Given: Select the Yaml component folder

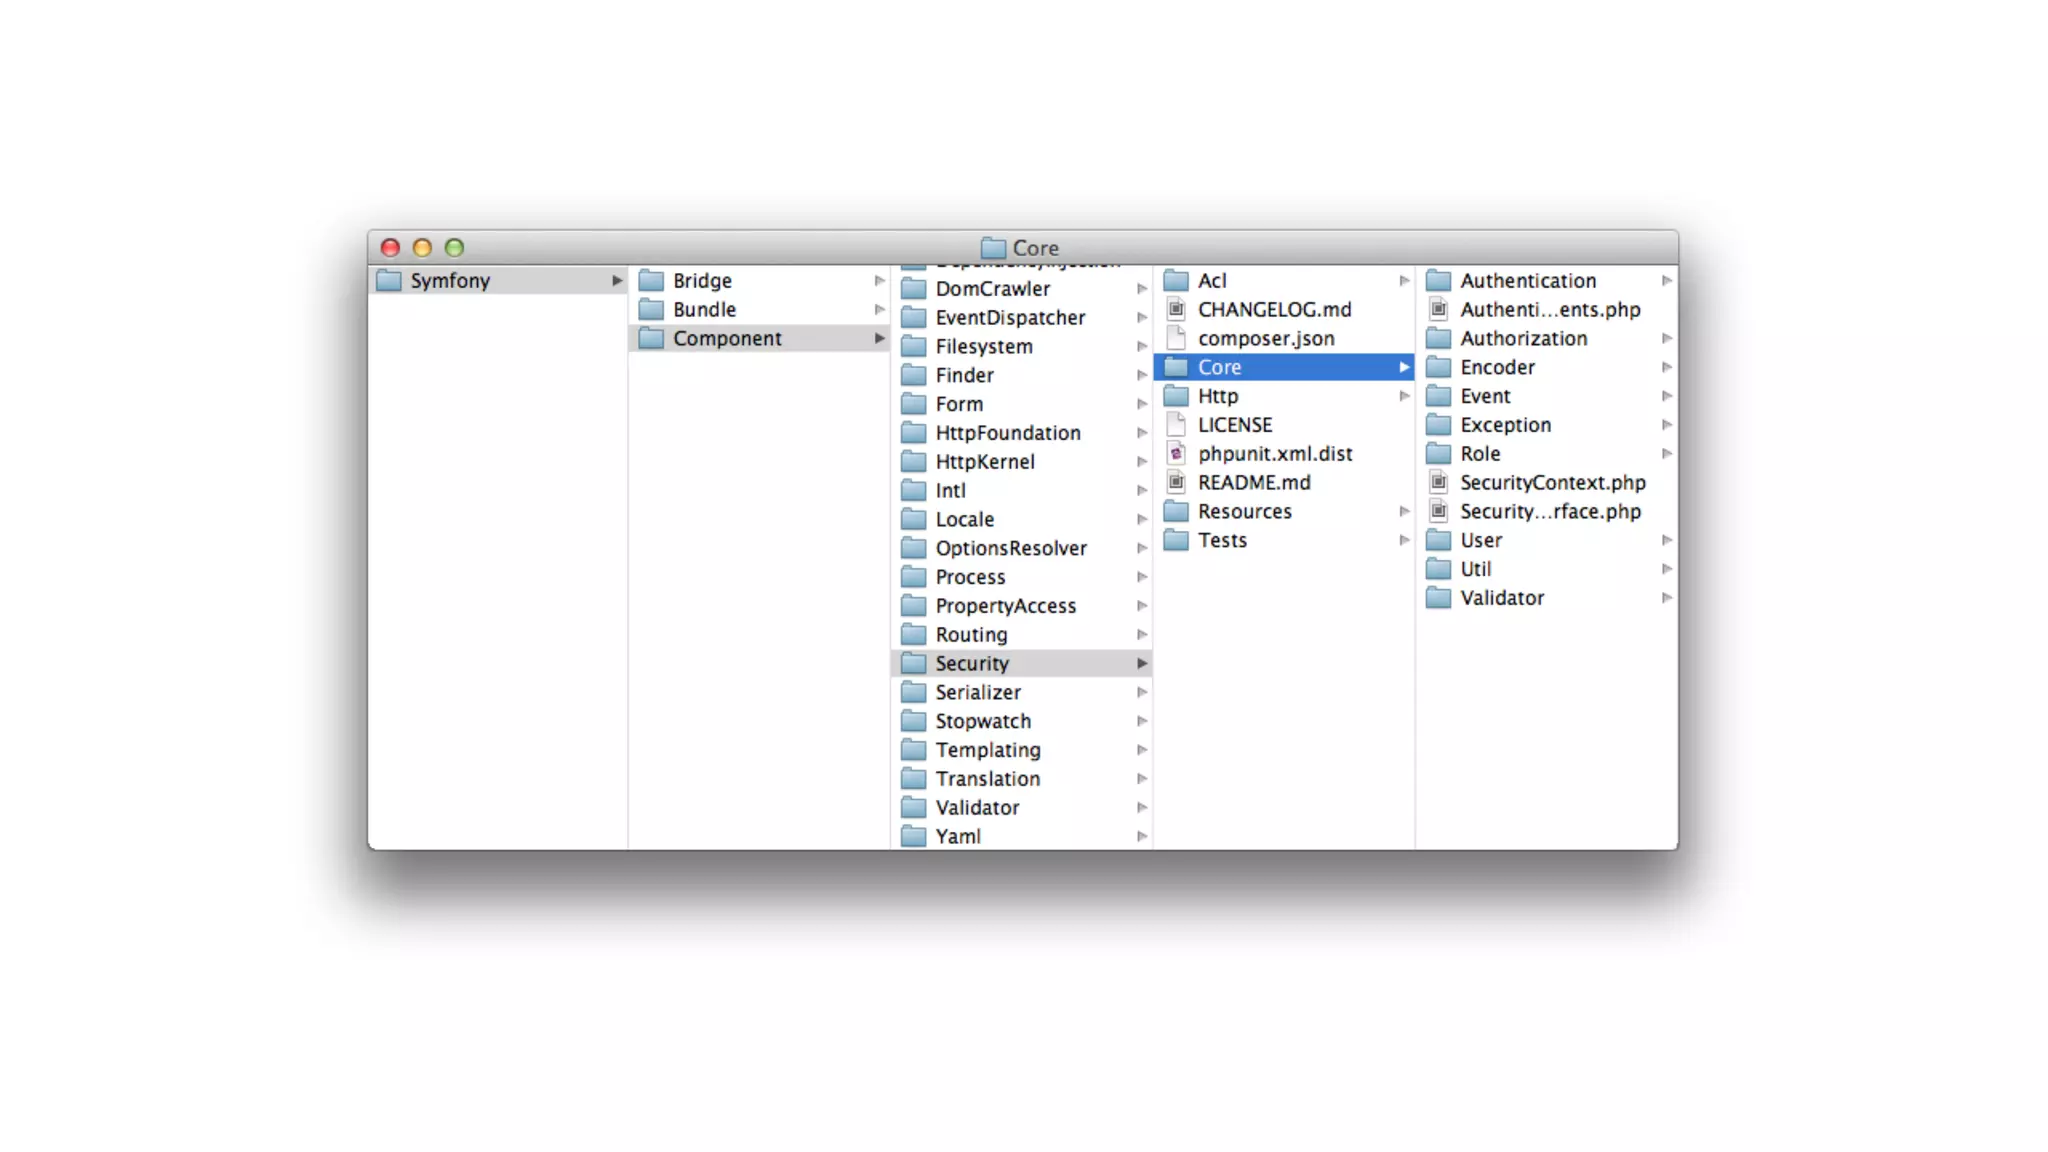Looking at the screenshot, I should coord(957,836).
